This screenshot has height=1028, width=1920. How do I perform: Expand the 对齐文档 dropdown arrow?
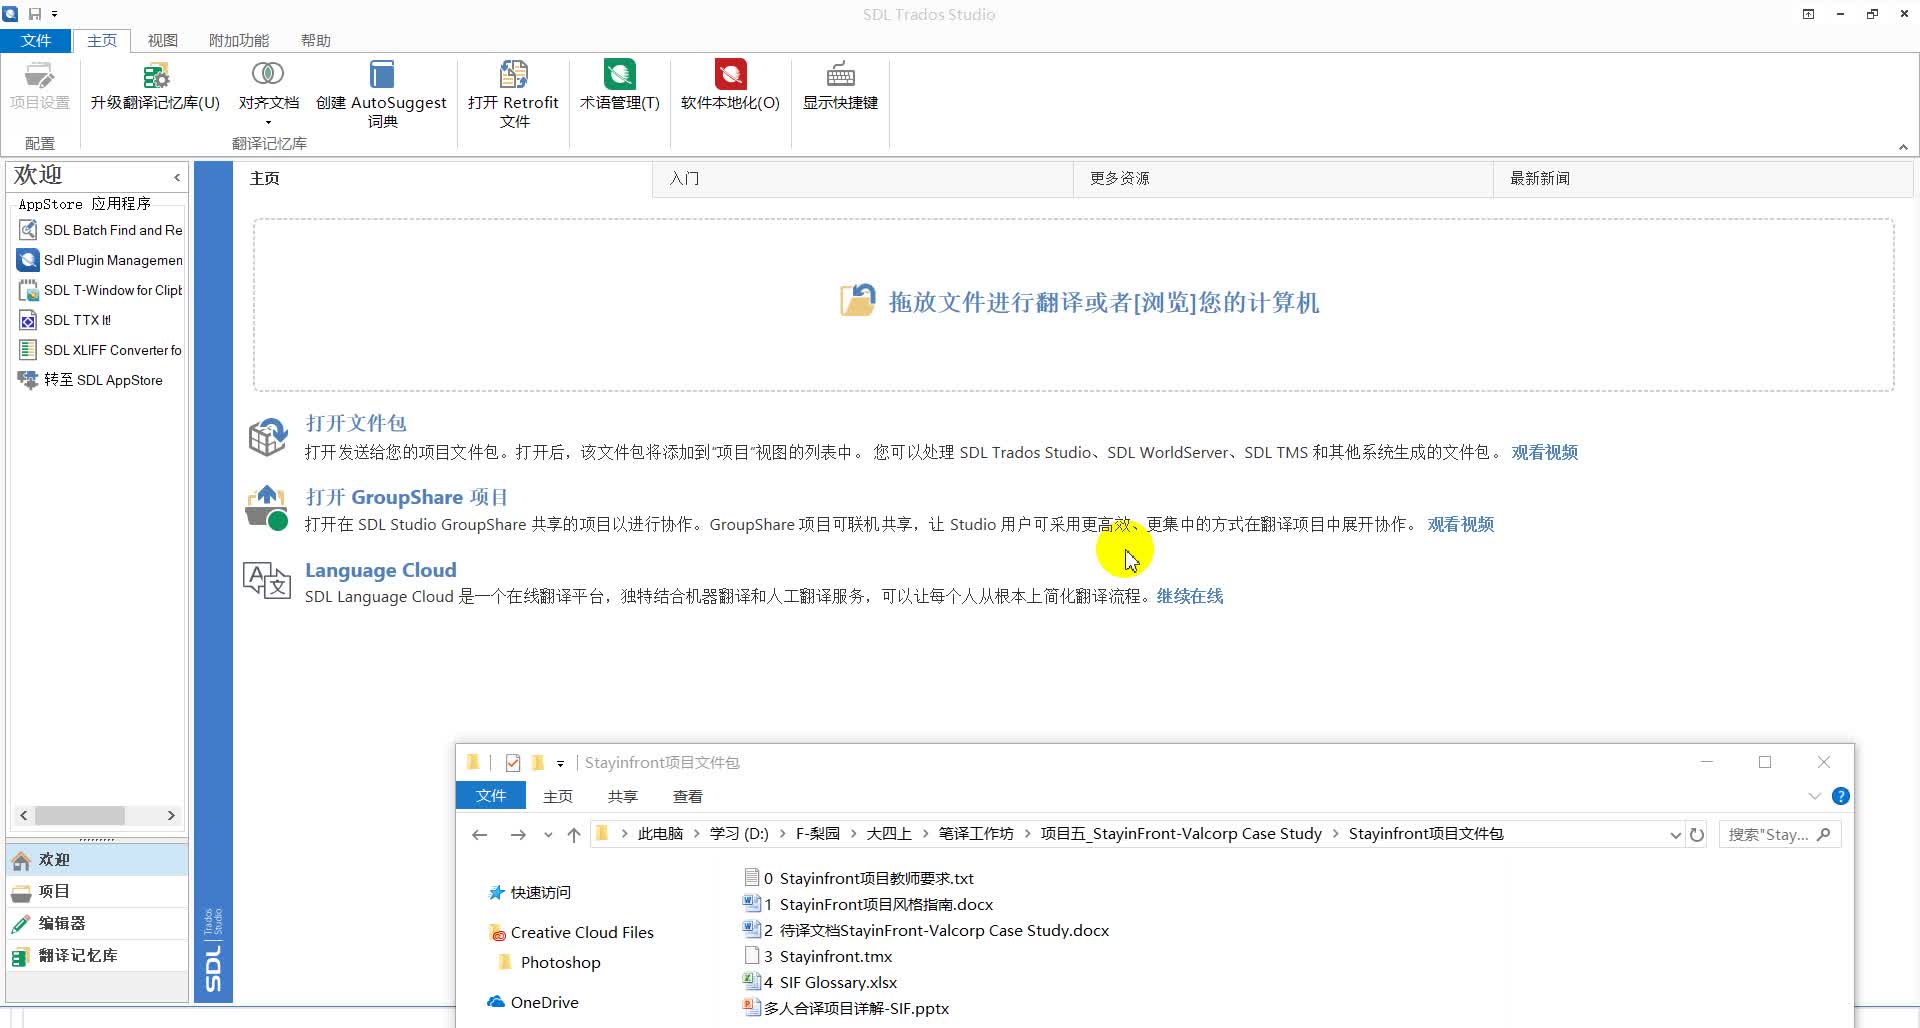(267, 122)
